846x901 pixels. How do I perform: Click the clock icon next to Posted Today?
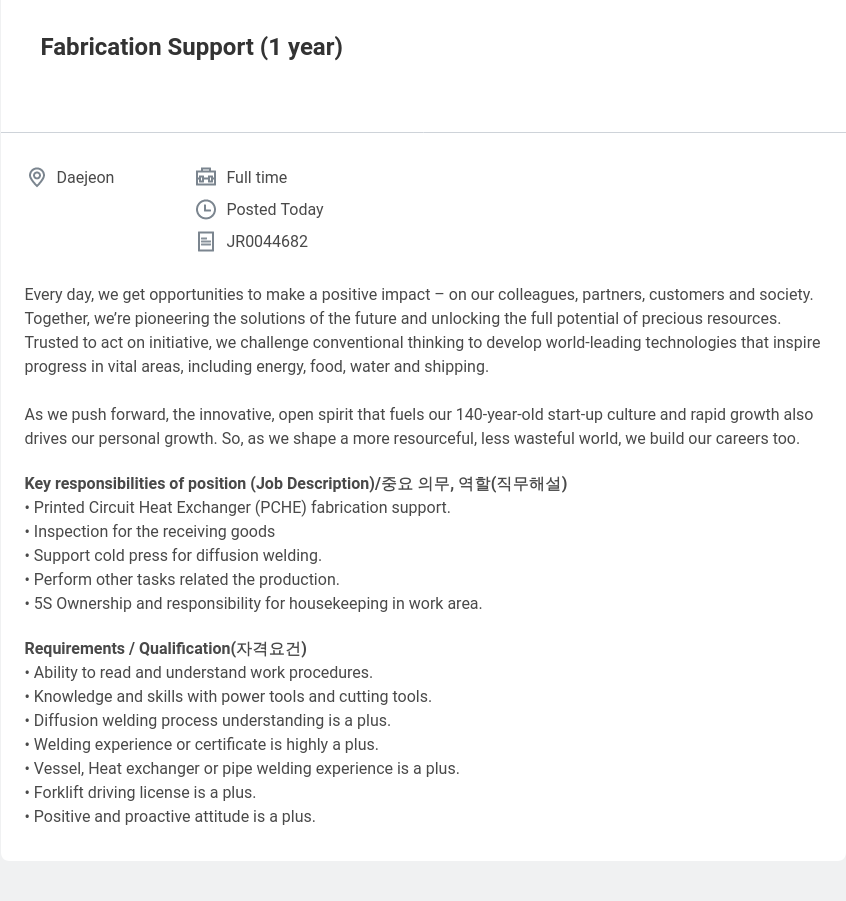coord(206,209)
